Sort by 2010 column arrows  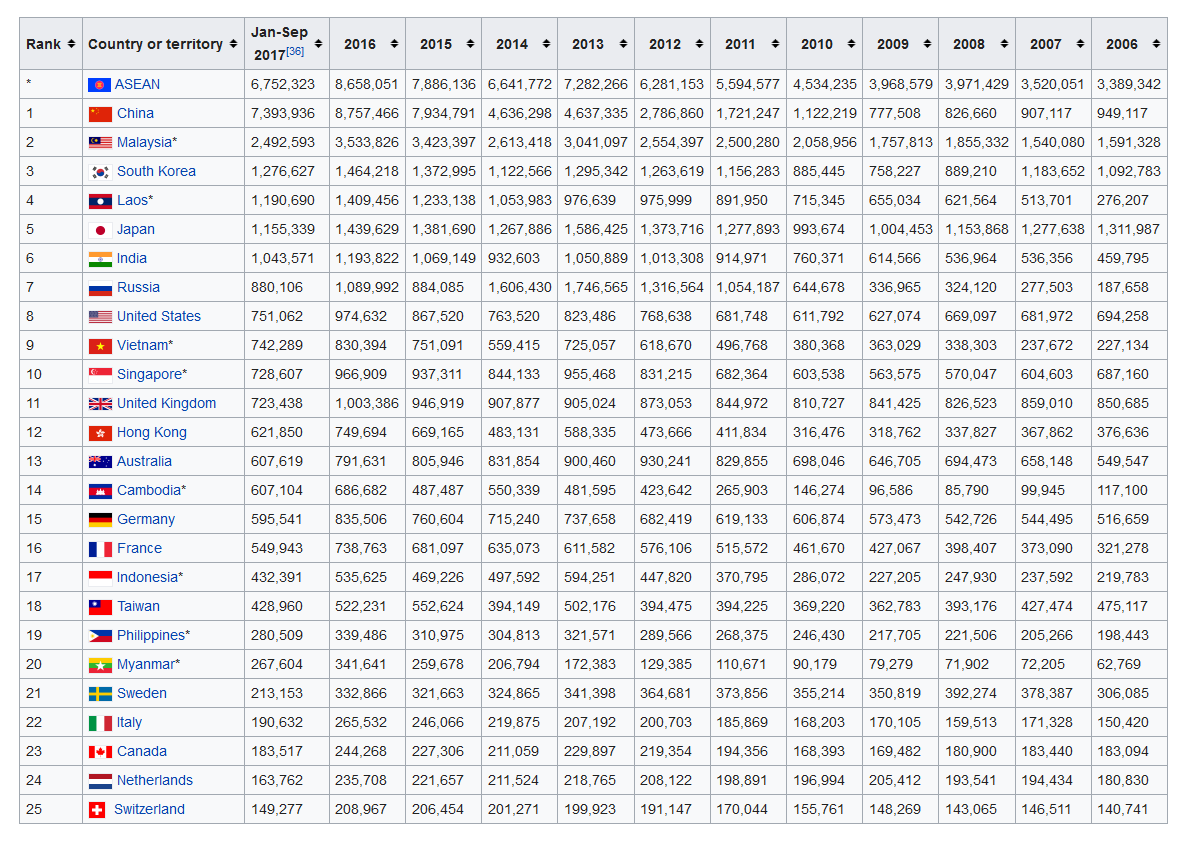coord(852,44)
